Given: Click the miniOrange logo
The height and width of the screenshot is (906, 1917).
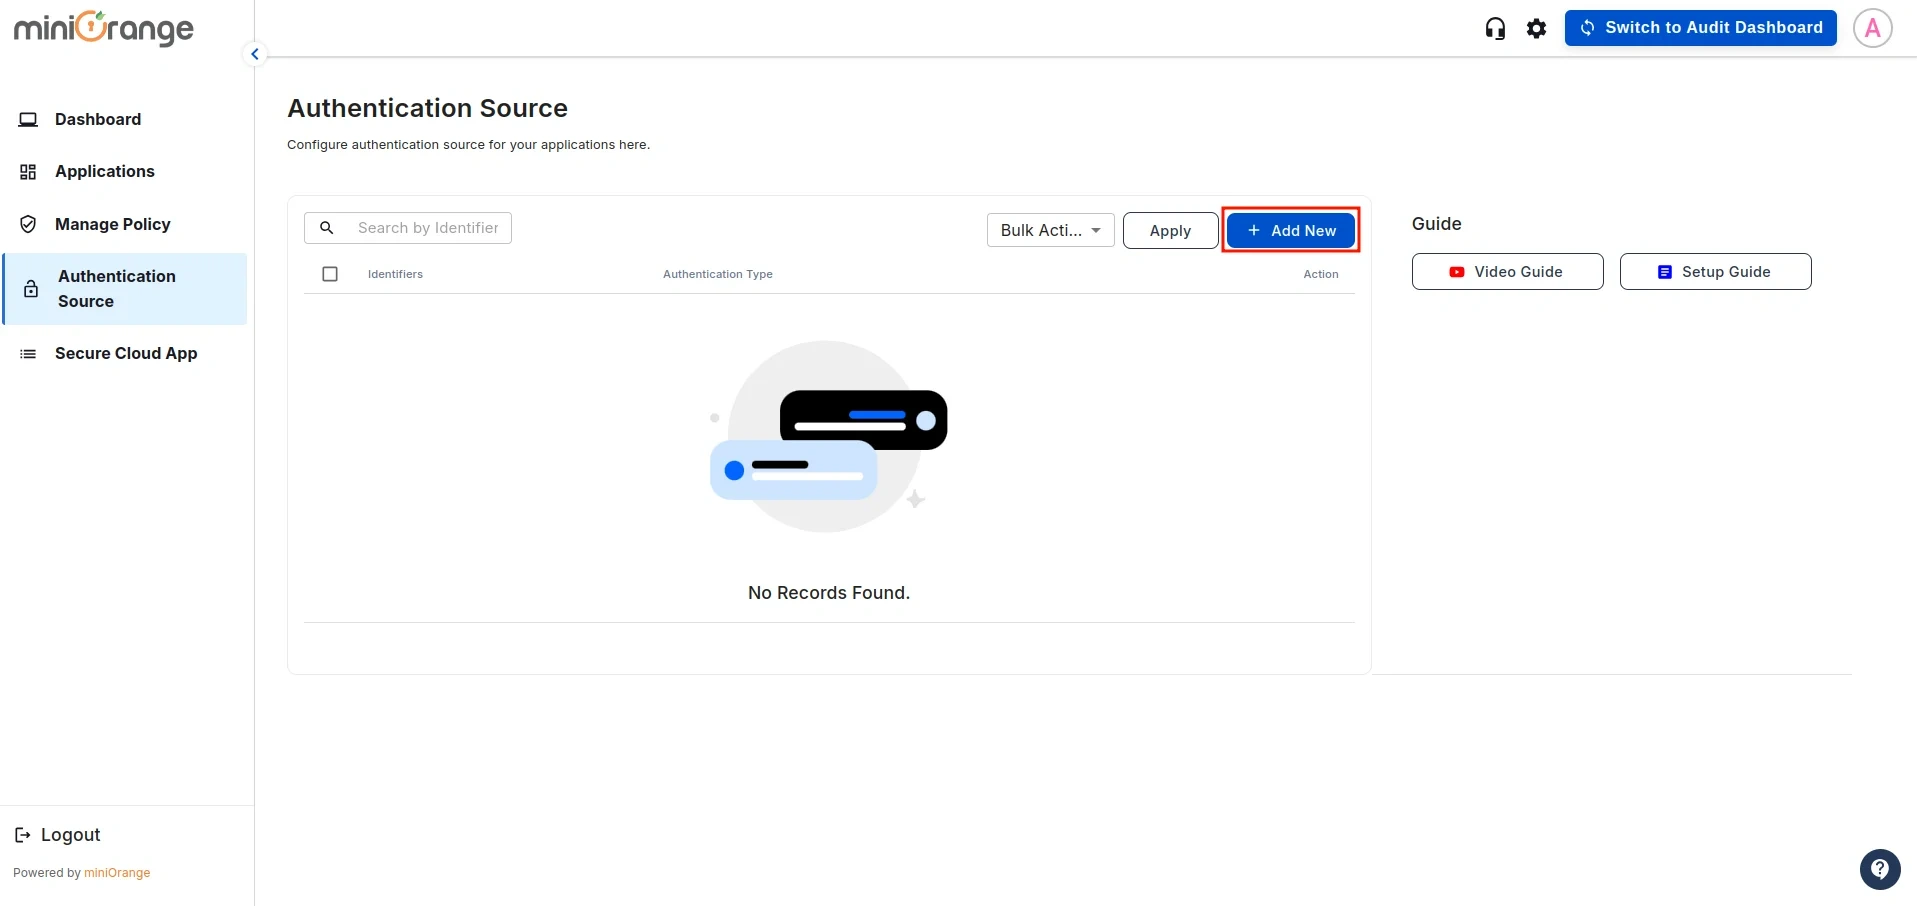Looking at the screenshot, I should 103,28.
